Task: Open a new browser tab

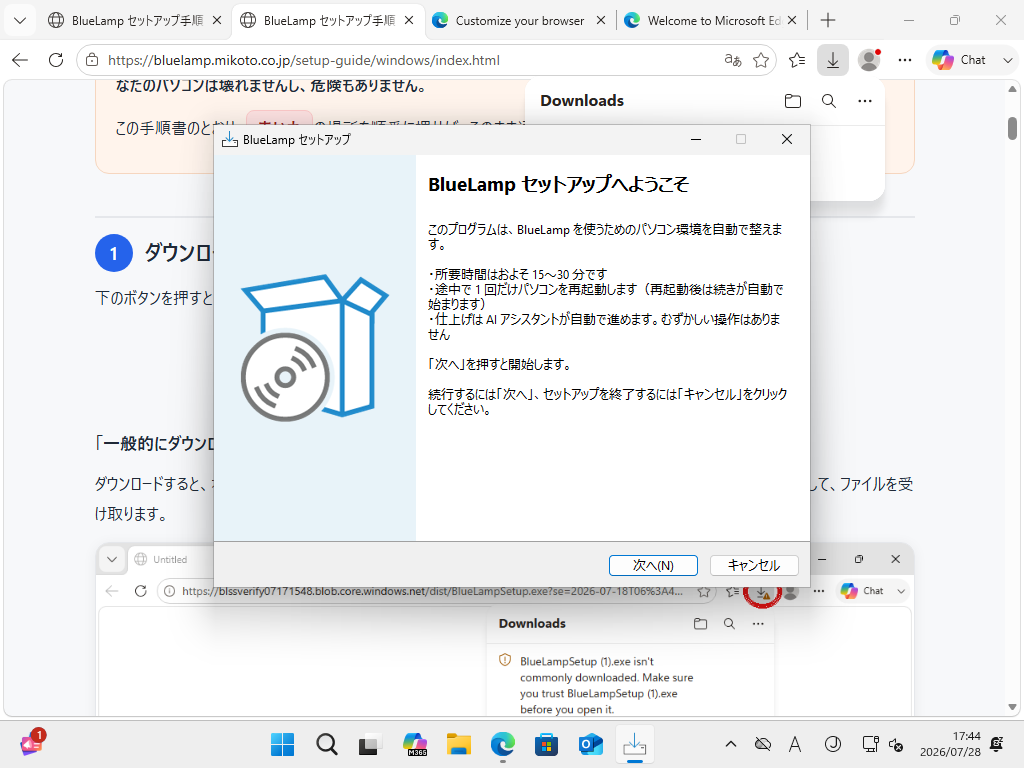Action: point(828,21)
